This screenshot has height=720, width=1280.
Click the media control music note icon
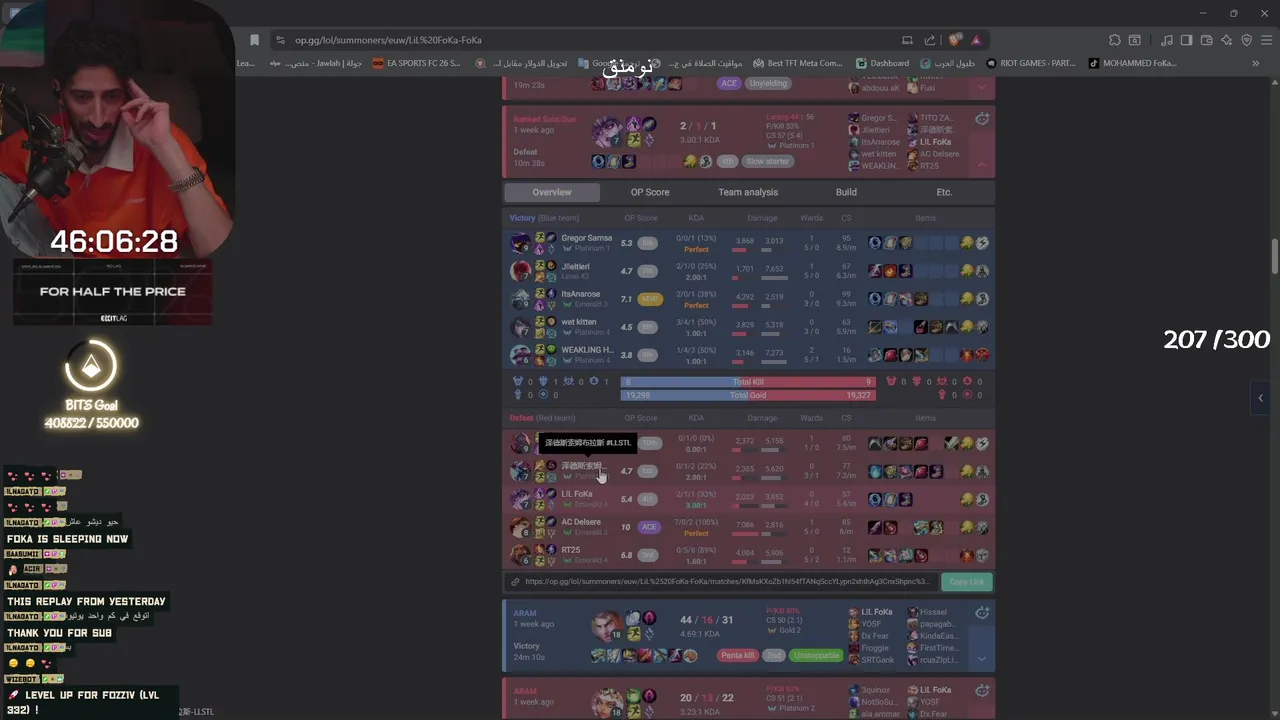click(x=1167, y=40)
